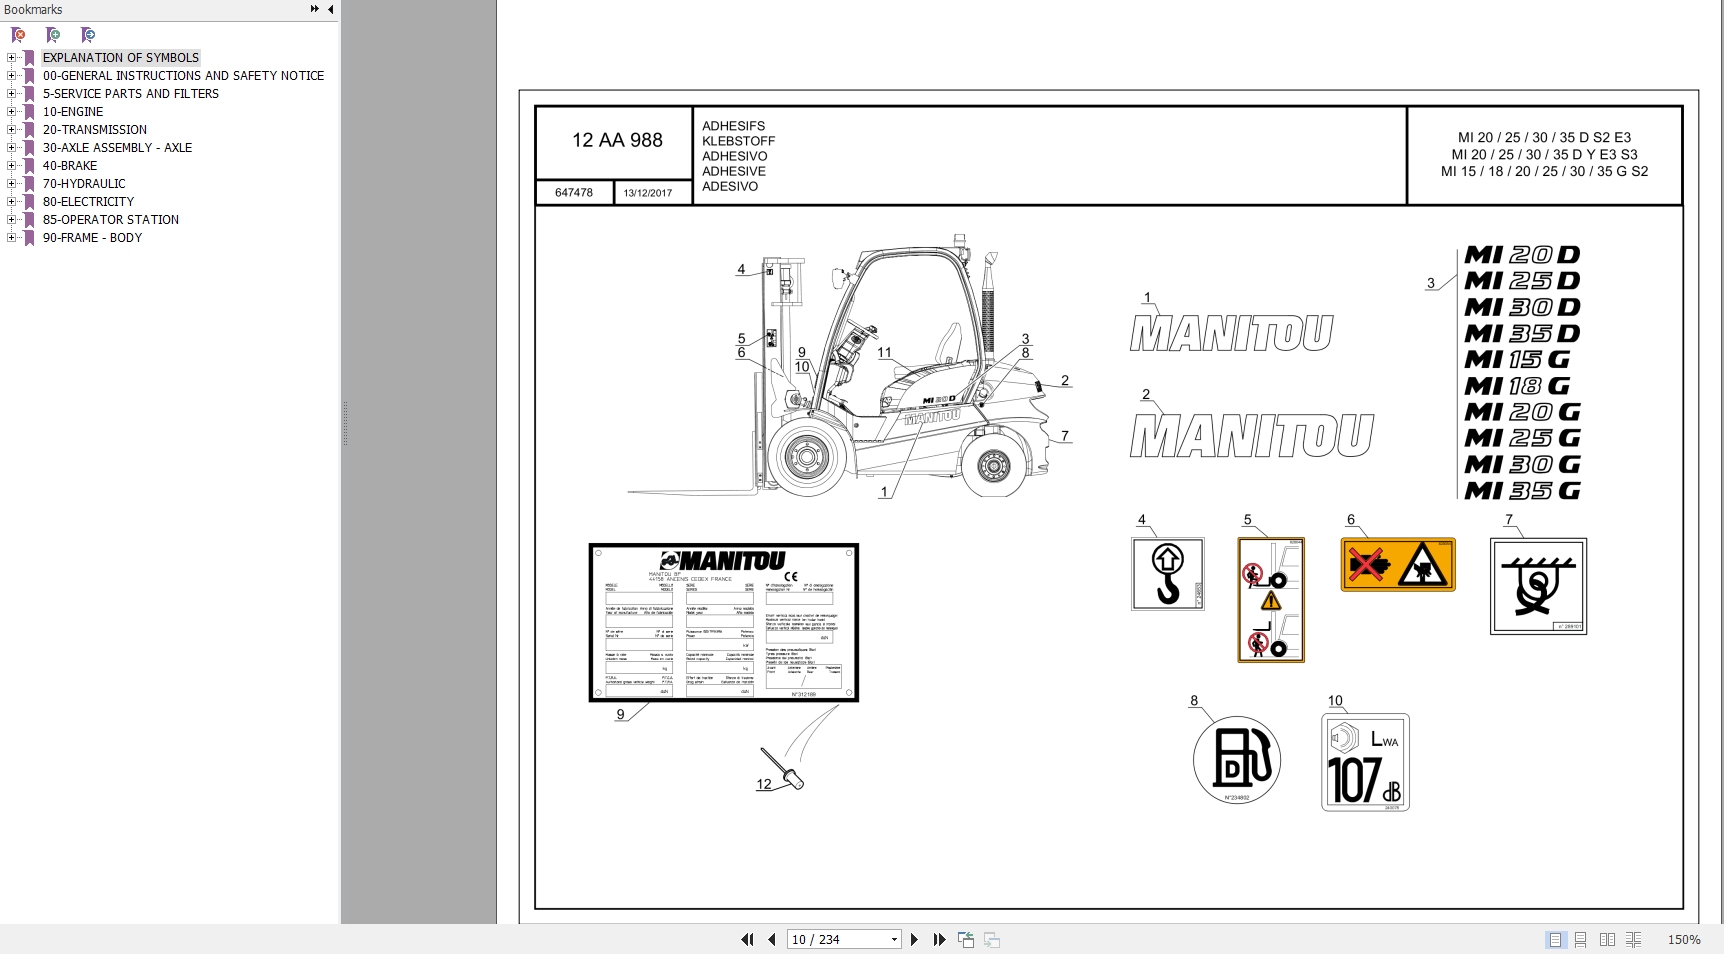Go to first page
The width and height of the screenshot is (1724, 954).
tap(747, 939)
